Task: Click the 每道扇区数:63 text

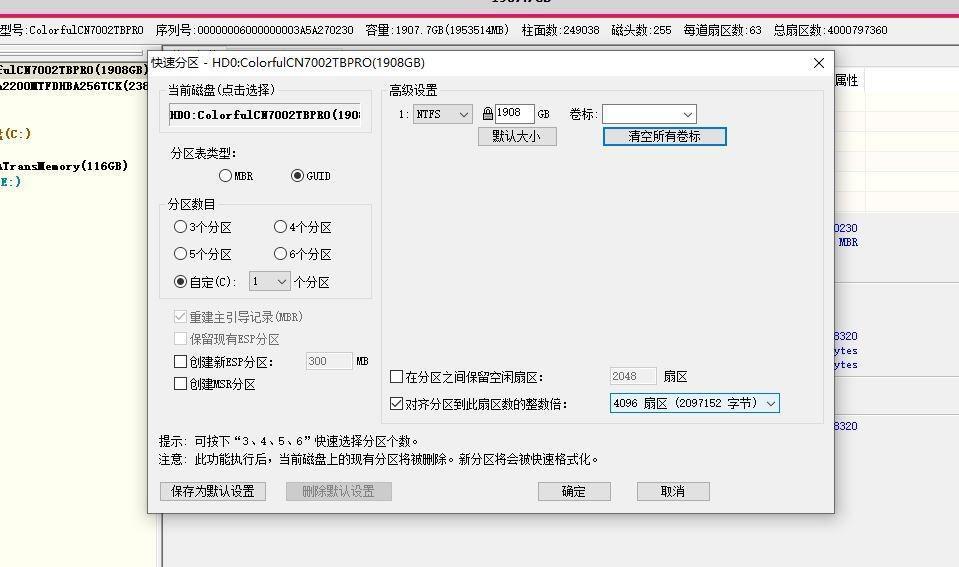Action: [x=722, y=30]
